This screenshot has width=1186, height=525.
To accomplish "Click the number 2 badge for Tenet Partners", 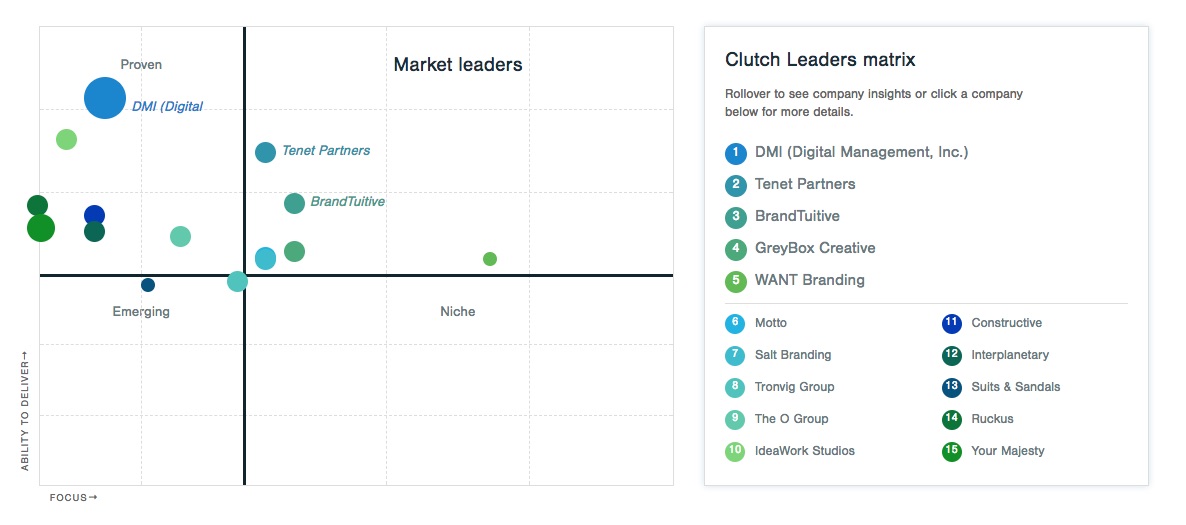I will [736, 185].
